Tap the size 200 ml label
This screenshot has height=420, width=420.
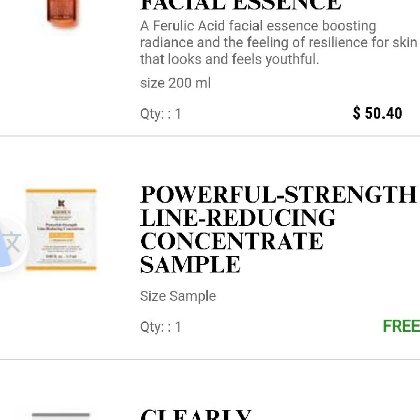coord(175,83)
